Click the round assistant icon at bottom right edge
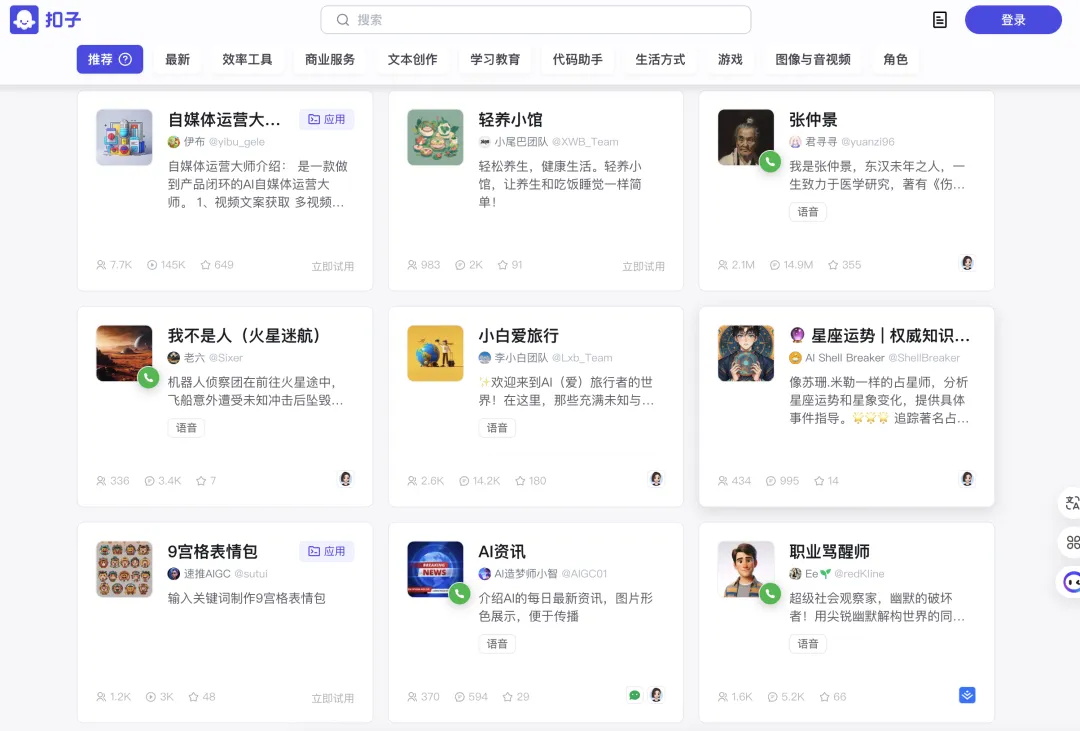The height and width of the screenshot is (731, 1080). pyautogui.click(x=1071, y=581)
